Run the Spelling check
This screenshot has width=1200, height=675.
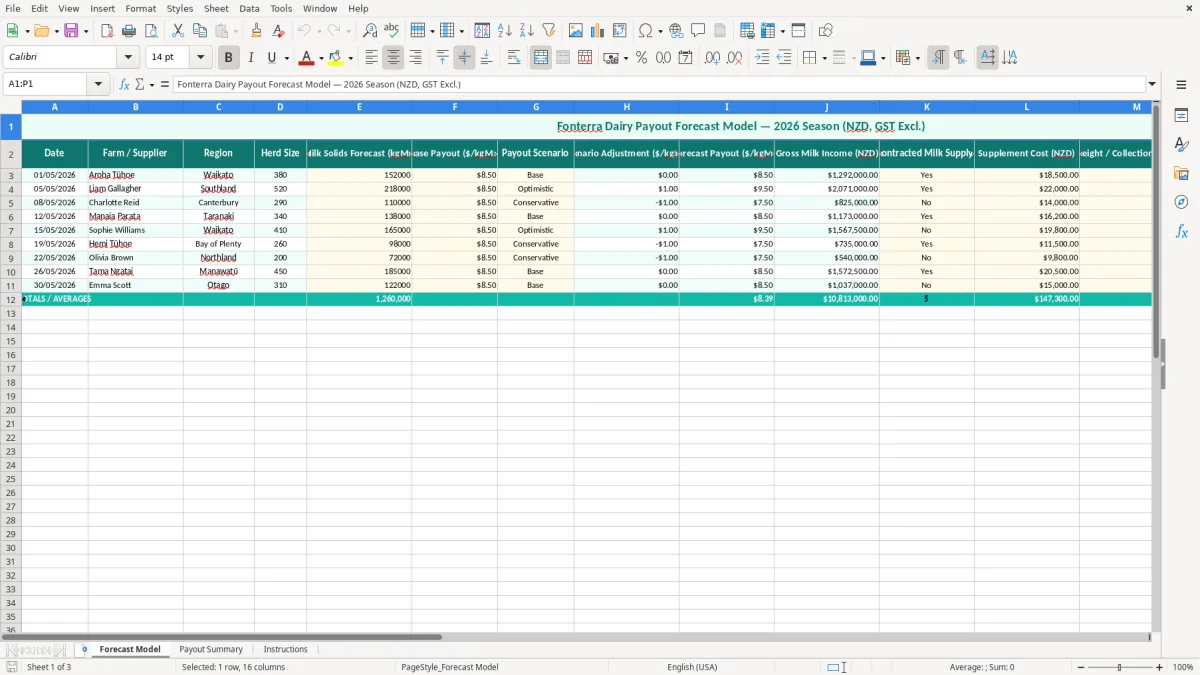click(x=392, y=31)
